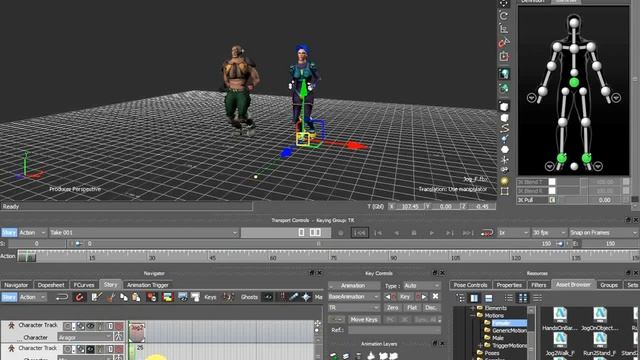Select the Scale tool in viewer toolbar

coord(504,29)
